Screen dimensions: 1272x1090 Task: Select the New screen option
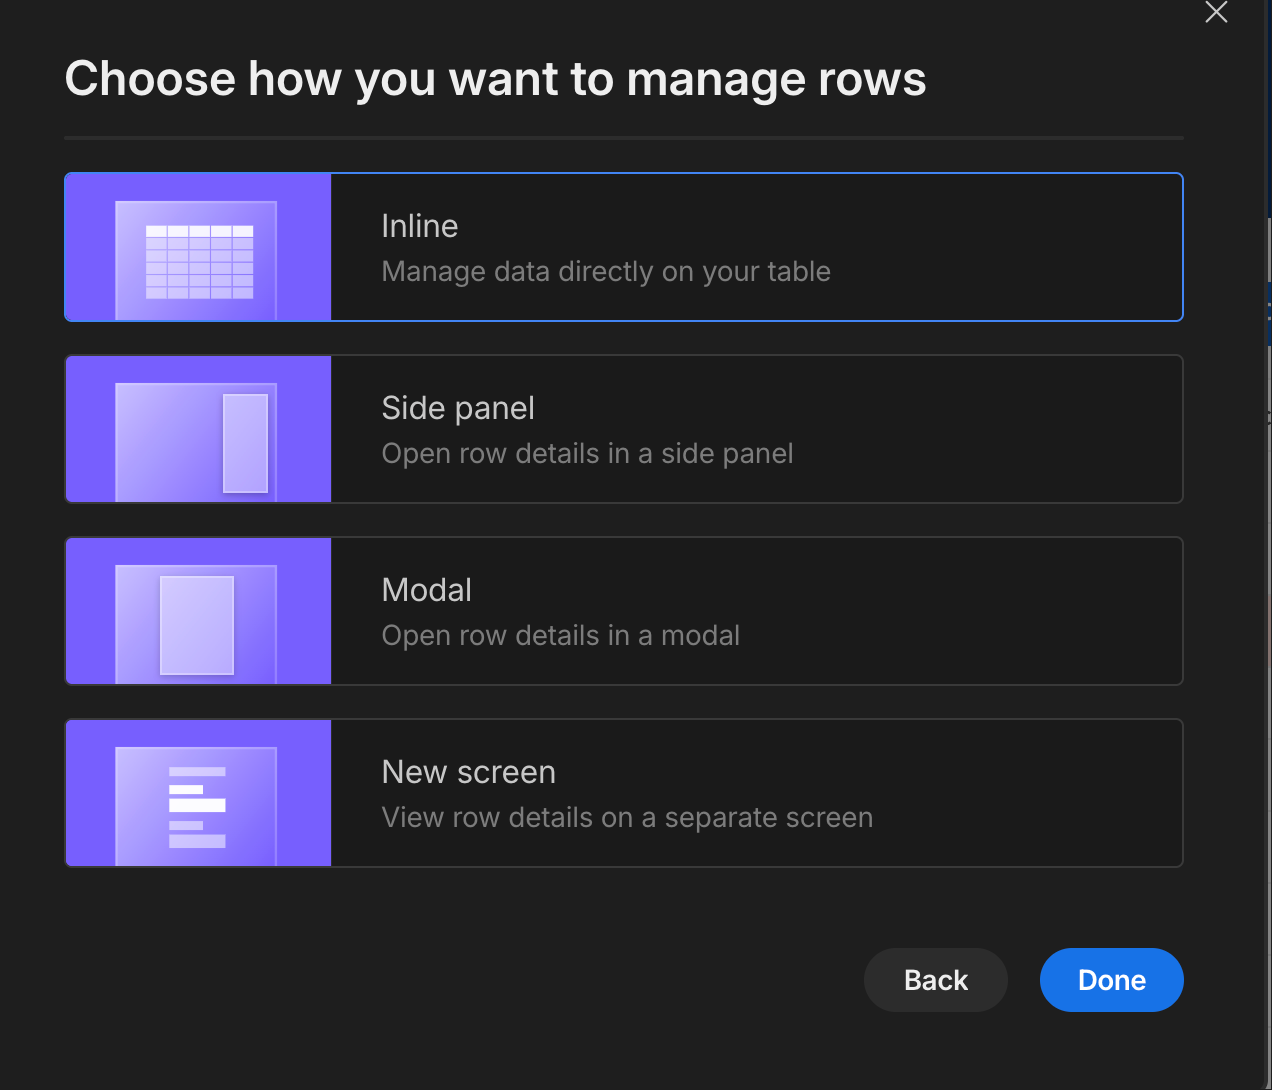(624, 793)
